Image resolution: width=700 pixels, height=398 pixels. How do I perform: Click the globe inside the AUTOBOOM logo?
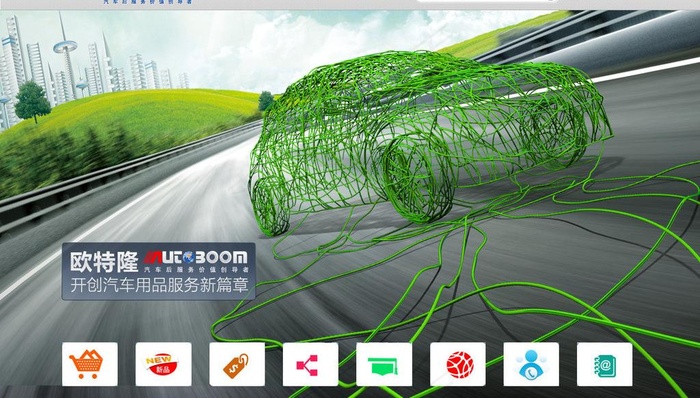tap(188, 257)
